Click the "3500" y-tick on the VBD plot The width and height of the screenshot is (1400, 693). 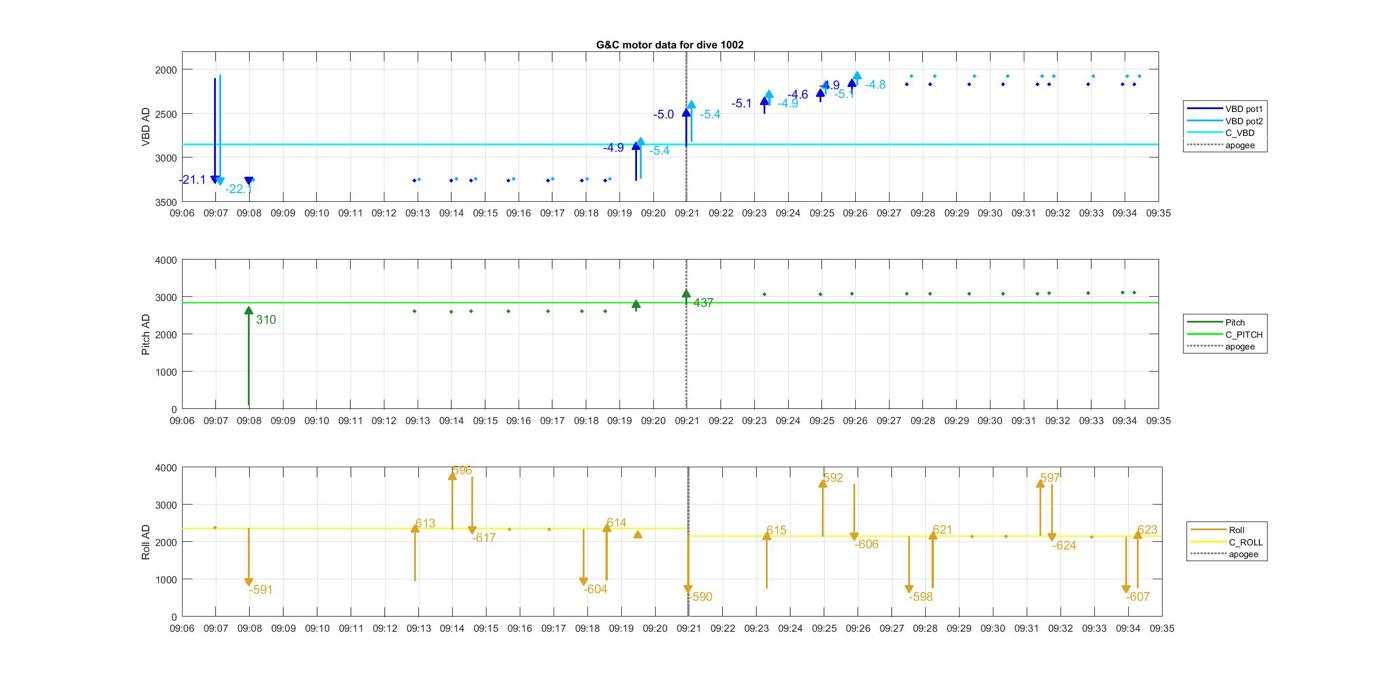point(166,202)
